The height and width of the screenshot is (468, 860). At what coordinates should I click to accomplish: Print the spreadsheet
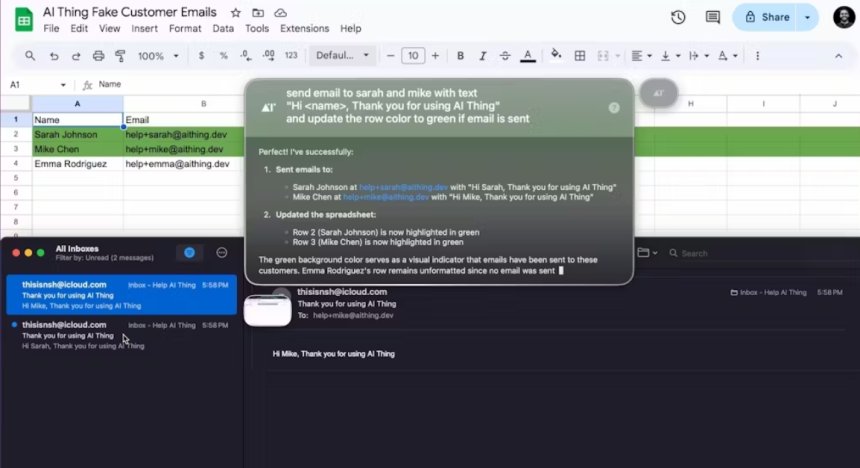[x=98, y=55]
